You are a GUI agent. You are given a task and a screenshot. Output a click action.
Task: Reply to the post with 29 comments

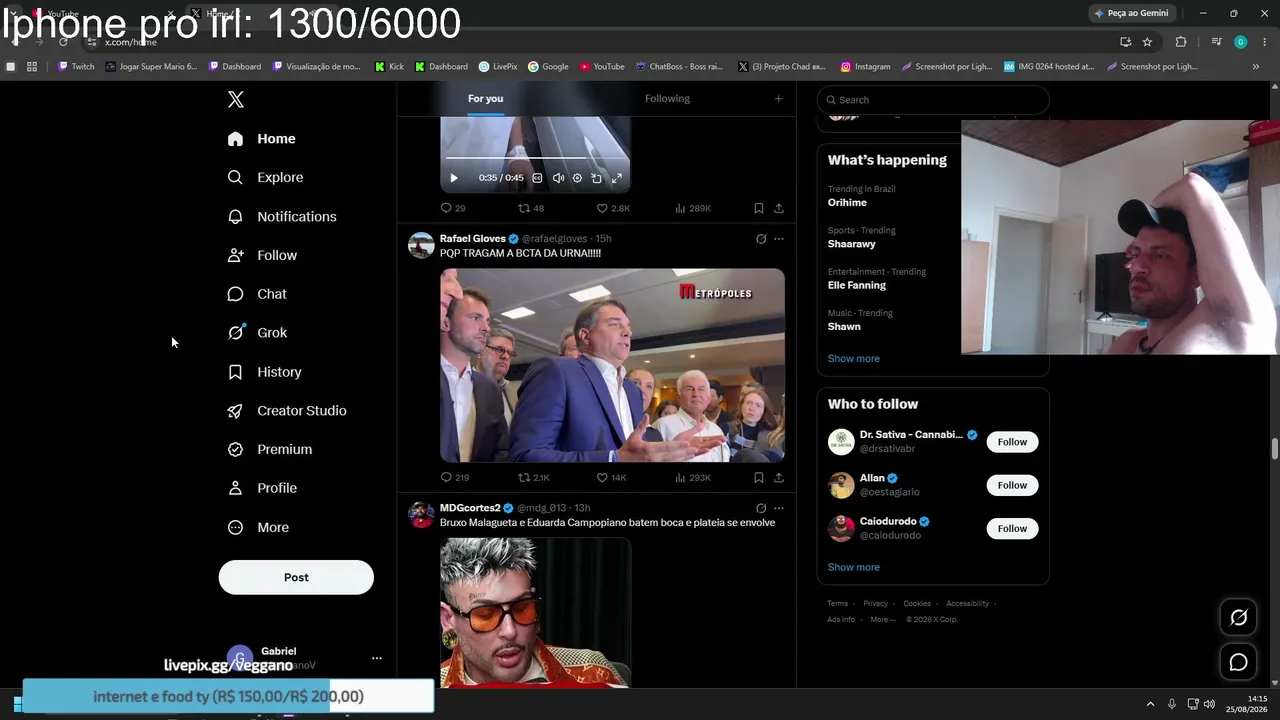pyautogui.click(x=453, y=208)
